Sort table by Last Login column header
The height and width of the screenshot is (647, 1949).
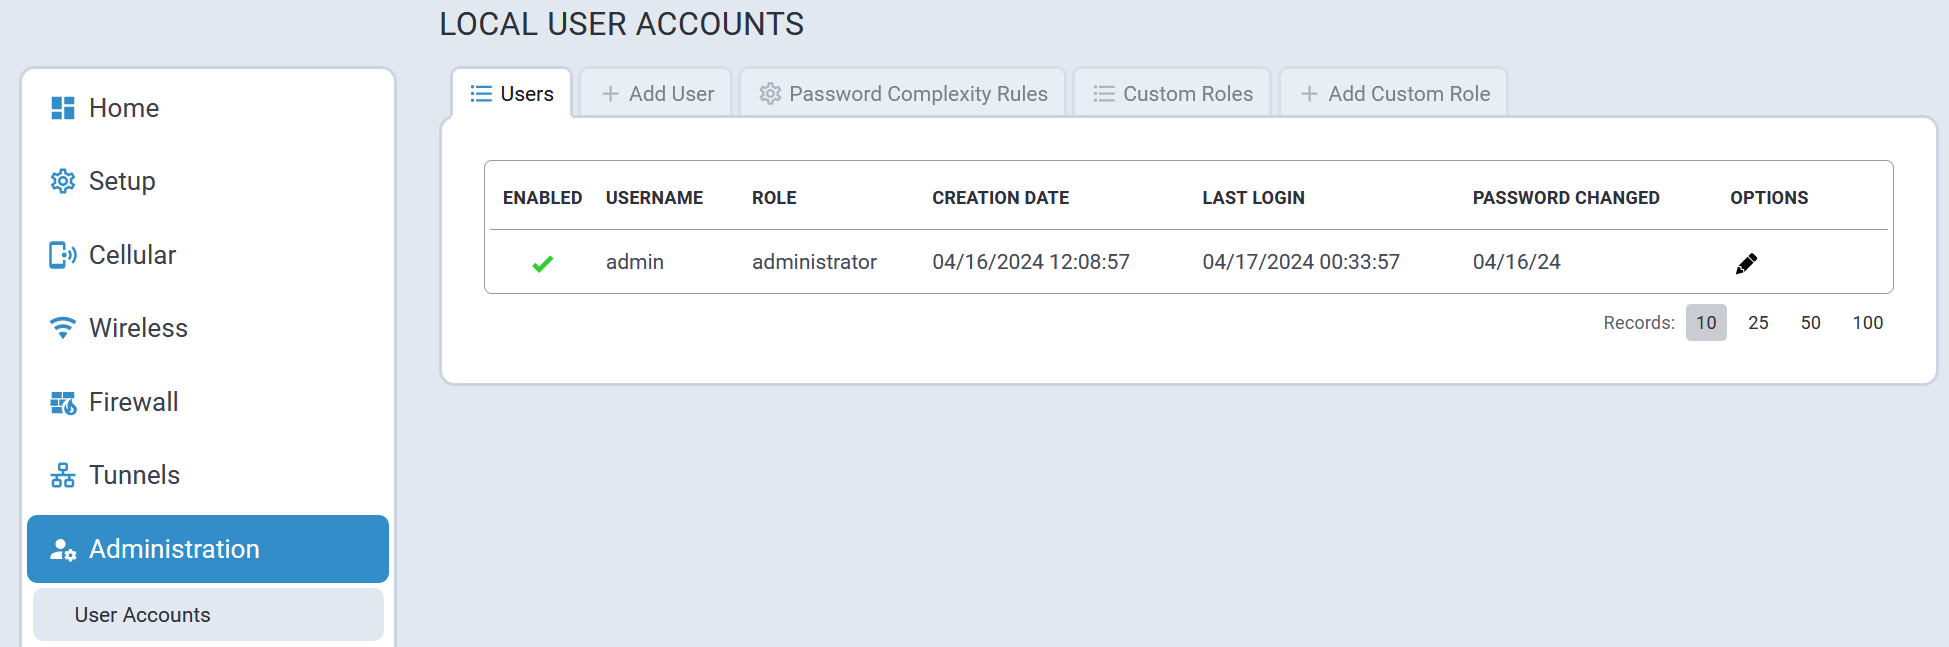pos(1253,198)
